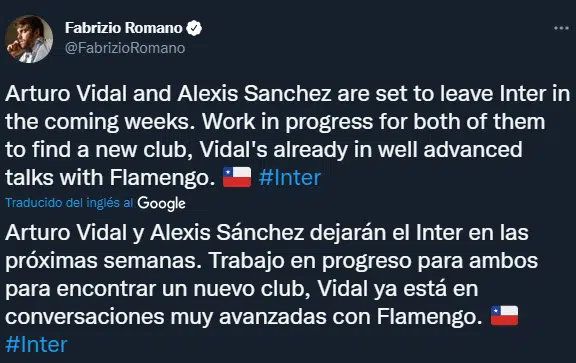Click the blue verified badge next to Fabrizio Romano
Screen dimensions: 576x363
coord(194,28)
